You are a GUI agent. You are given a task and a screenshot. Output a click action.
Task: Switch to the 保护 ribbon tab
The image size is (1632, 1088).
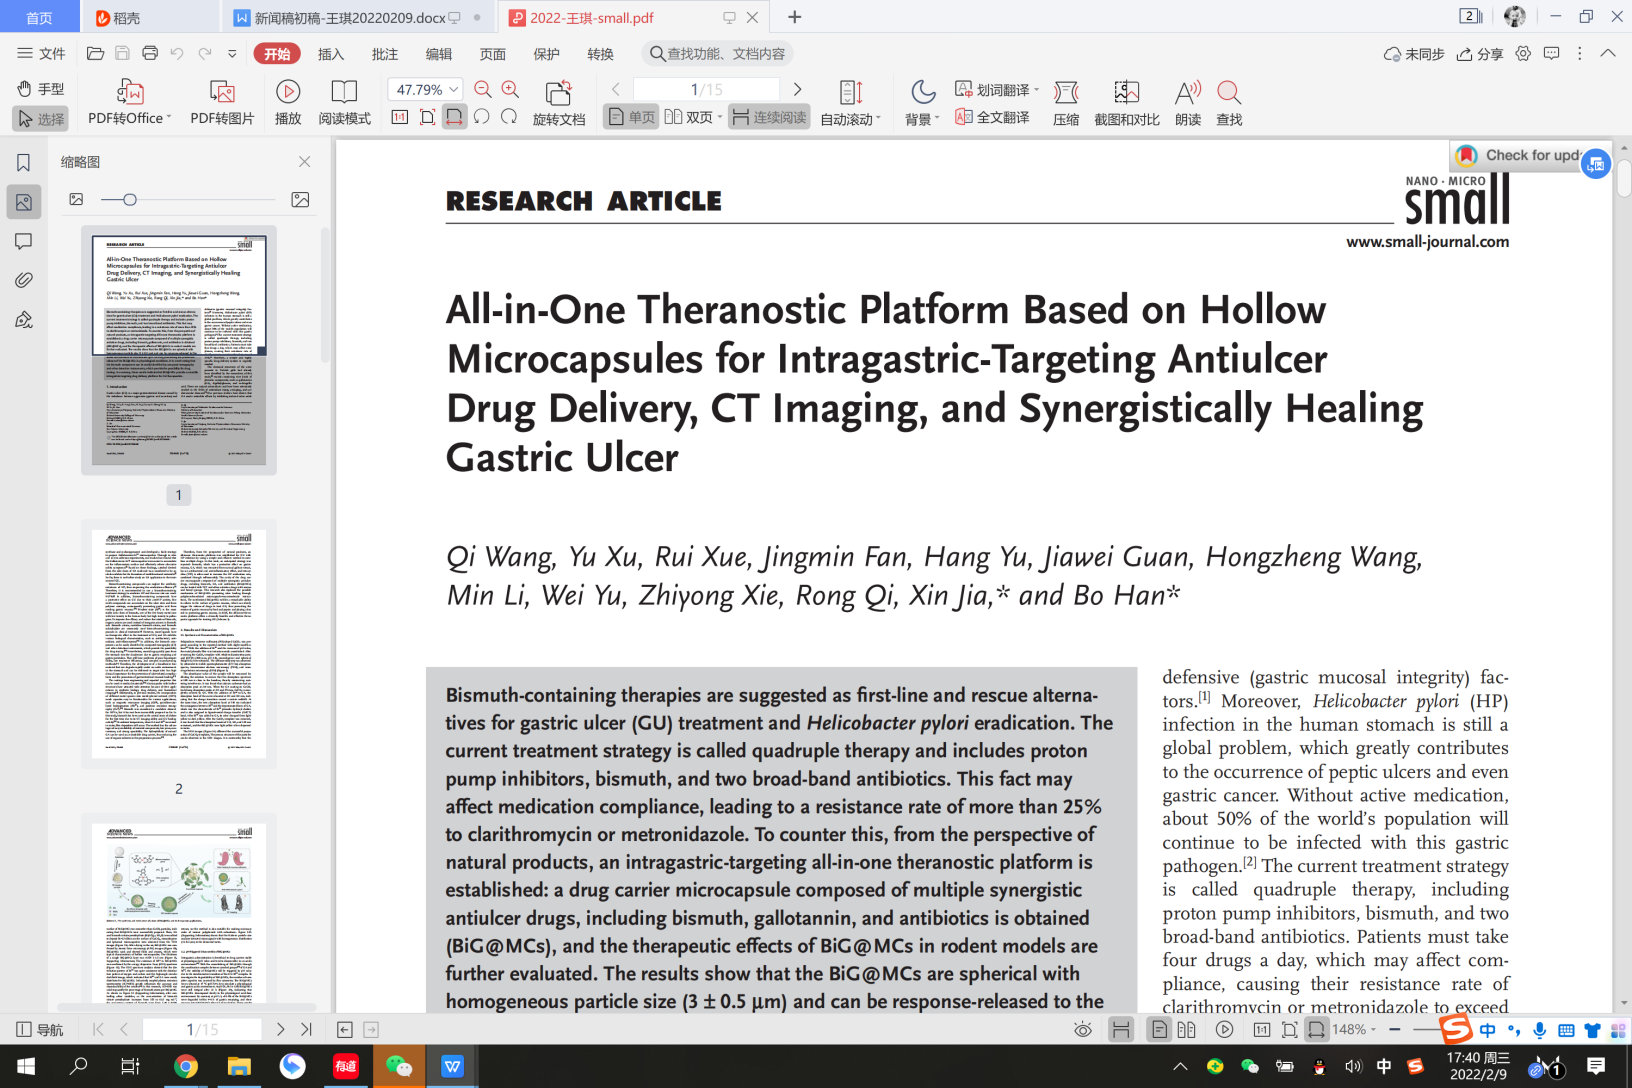[x=547, y=54]
